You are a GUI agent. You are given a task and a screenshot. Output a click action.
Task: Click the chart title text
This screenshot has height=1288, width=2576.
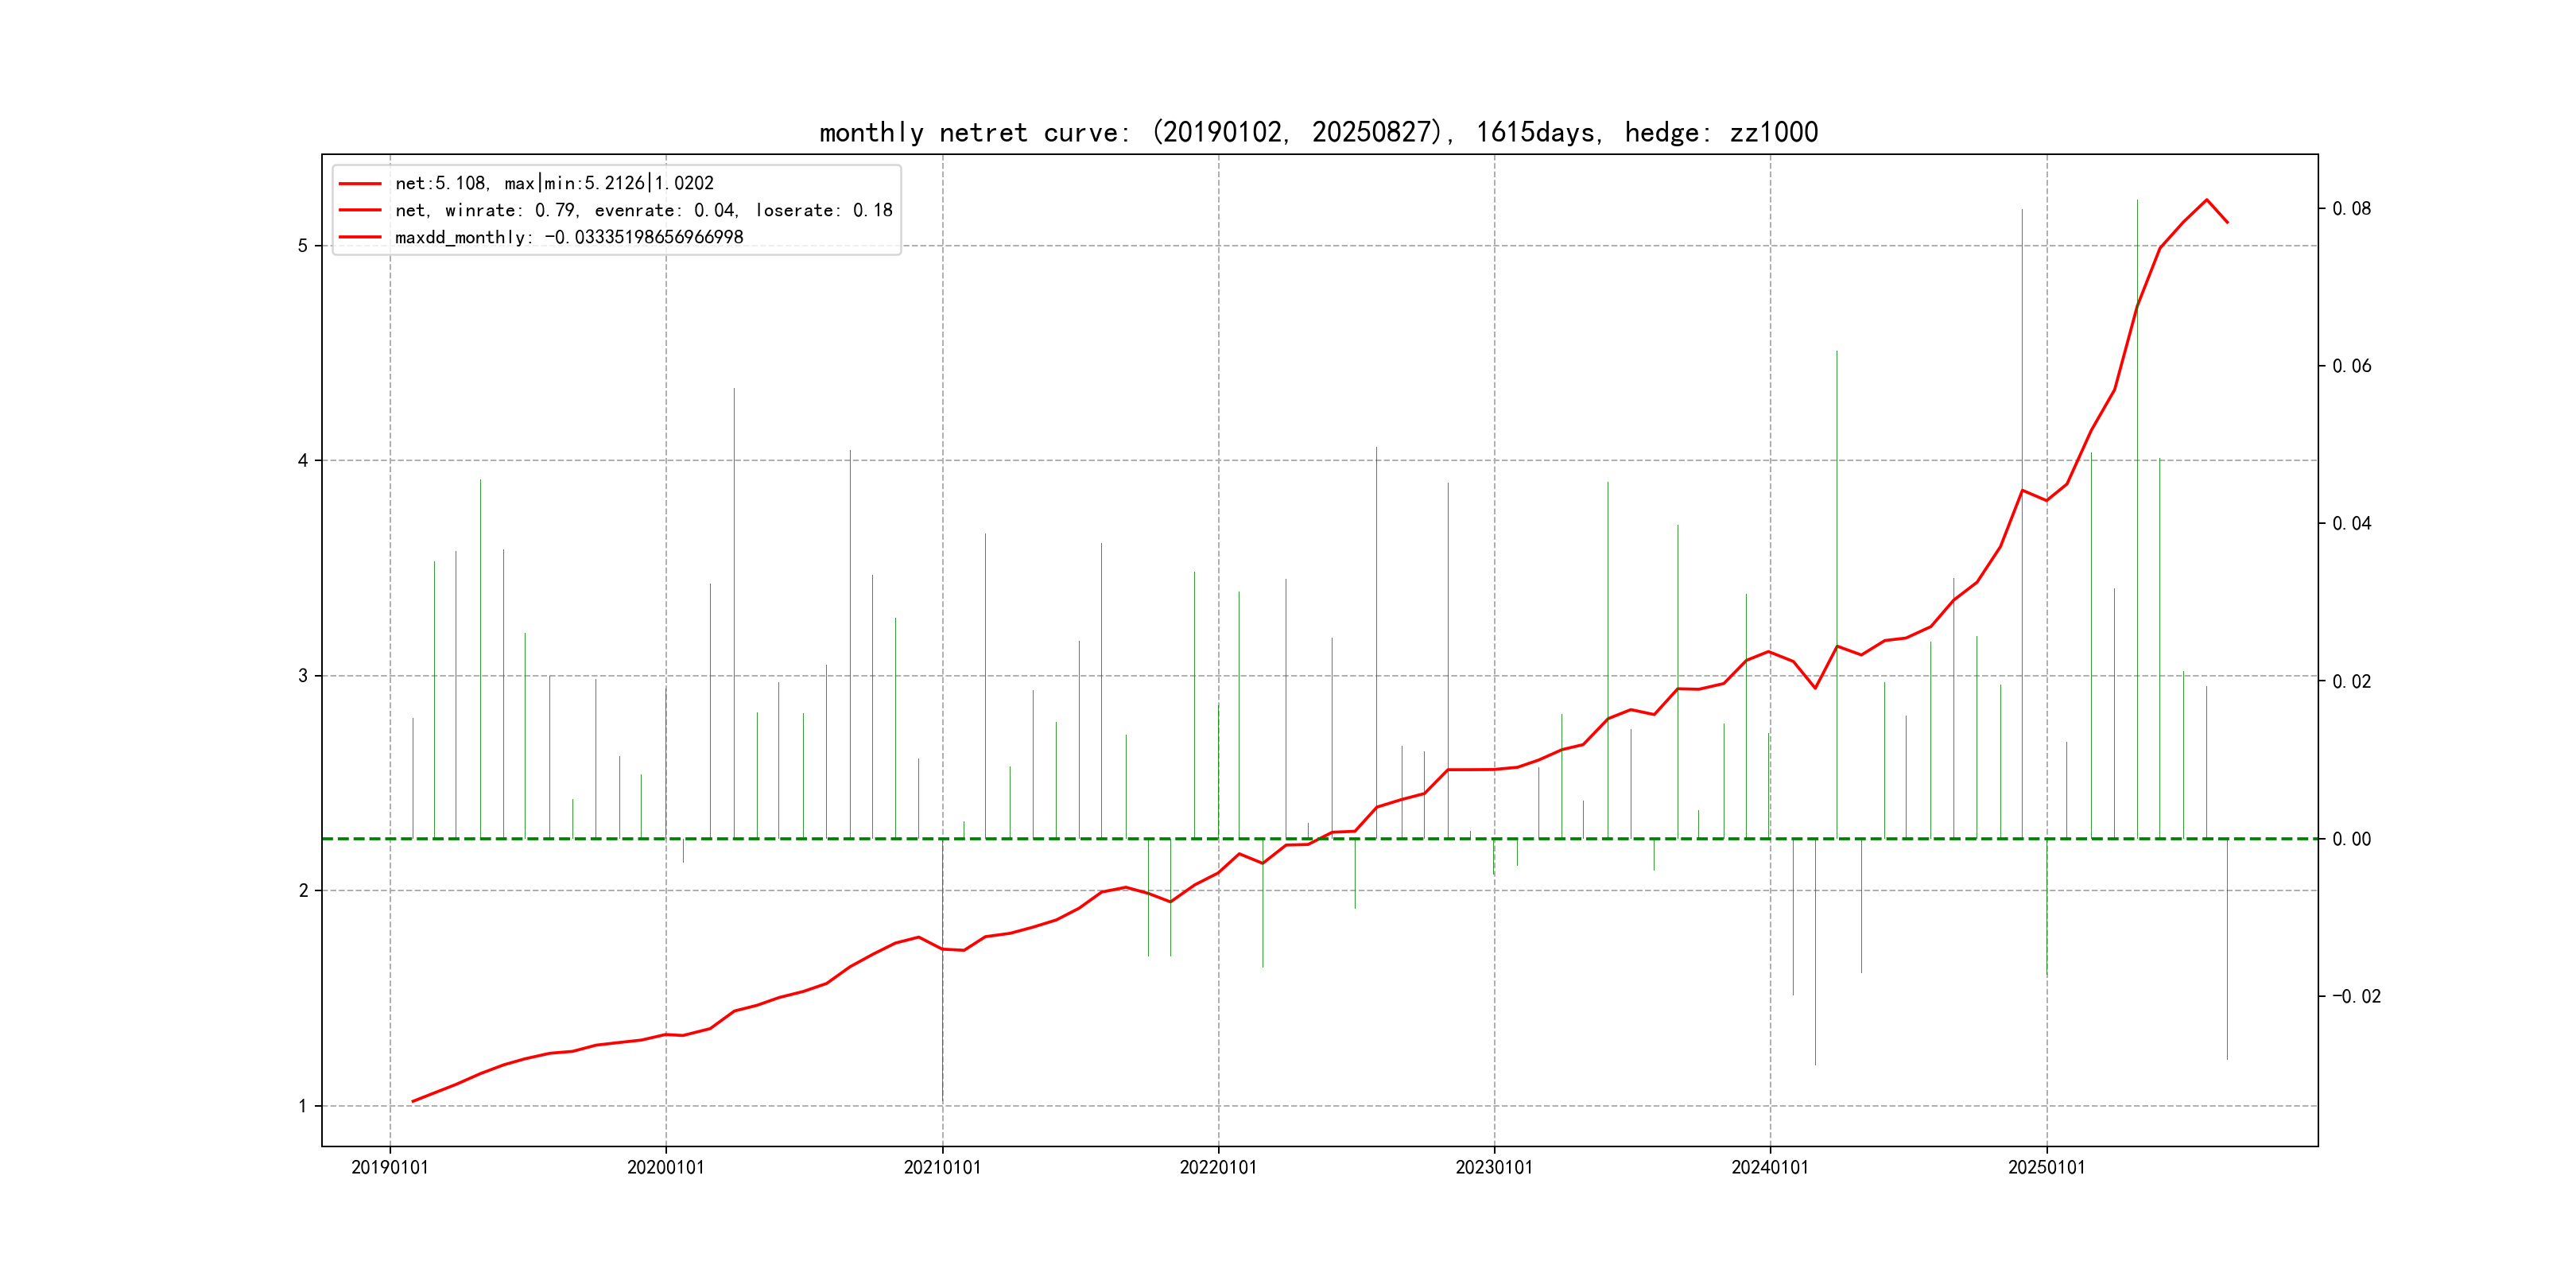click(x=1318, y=133)
